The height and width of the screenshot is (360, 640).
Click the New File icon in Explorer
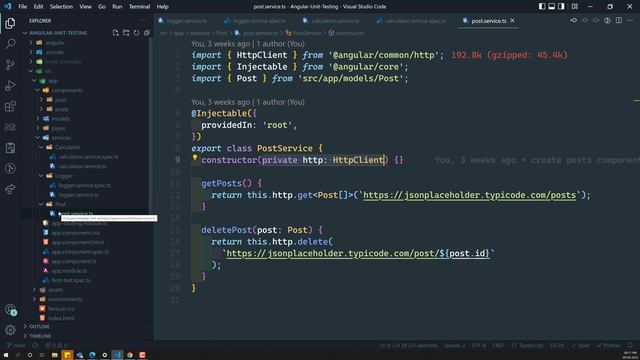coord(116,33)
